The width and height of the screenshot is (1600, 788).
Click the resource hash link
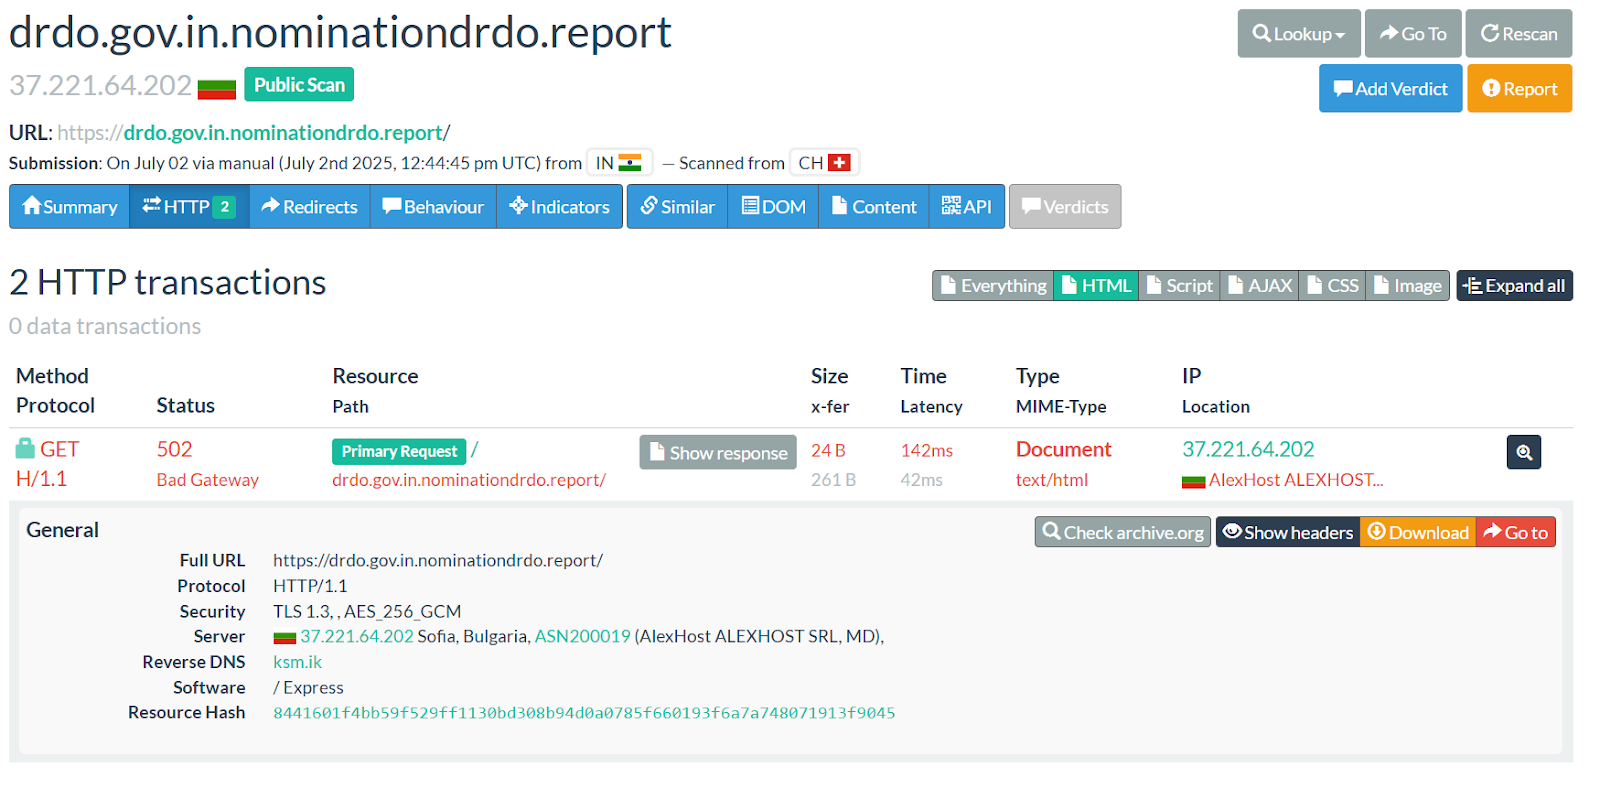tap(584, 713)
